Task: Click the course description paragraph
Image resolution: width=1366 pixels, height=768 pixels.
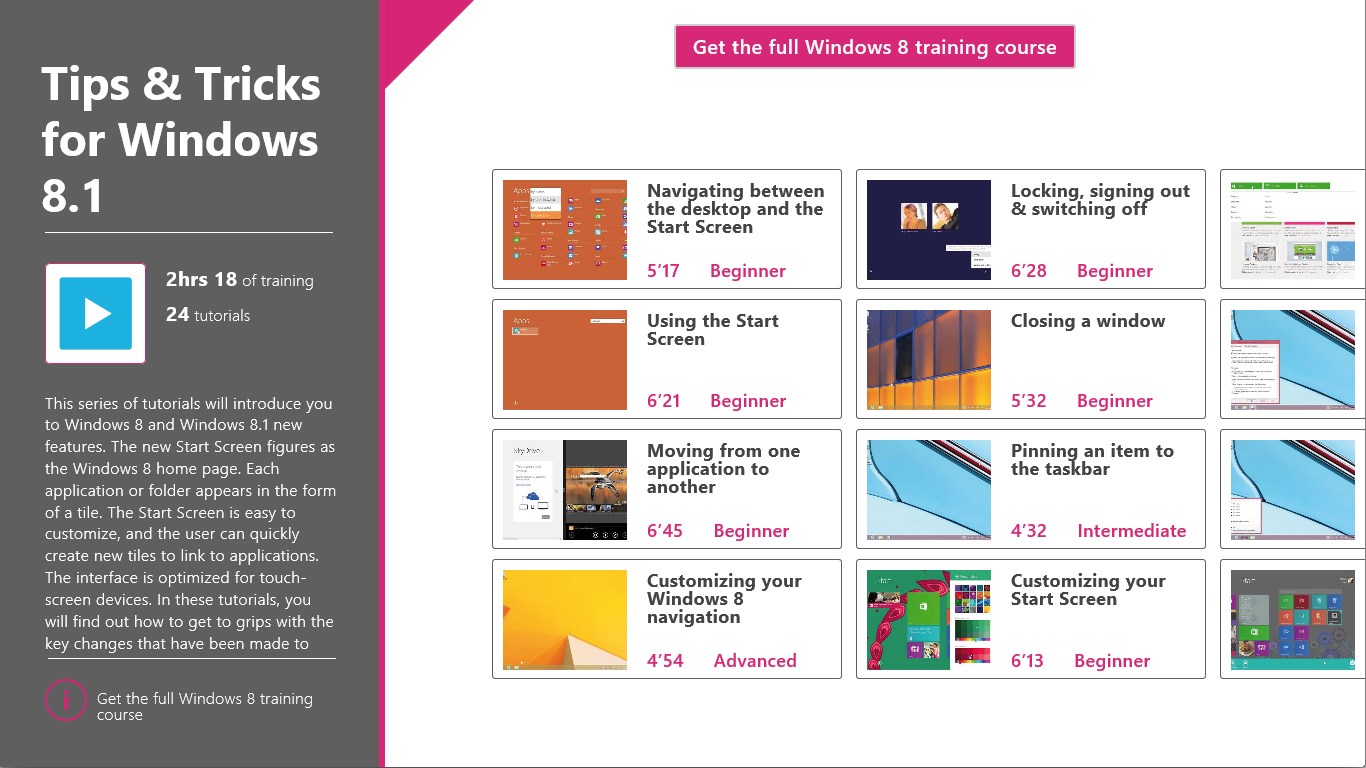Action: click(x=190, y=523)
